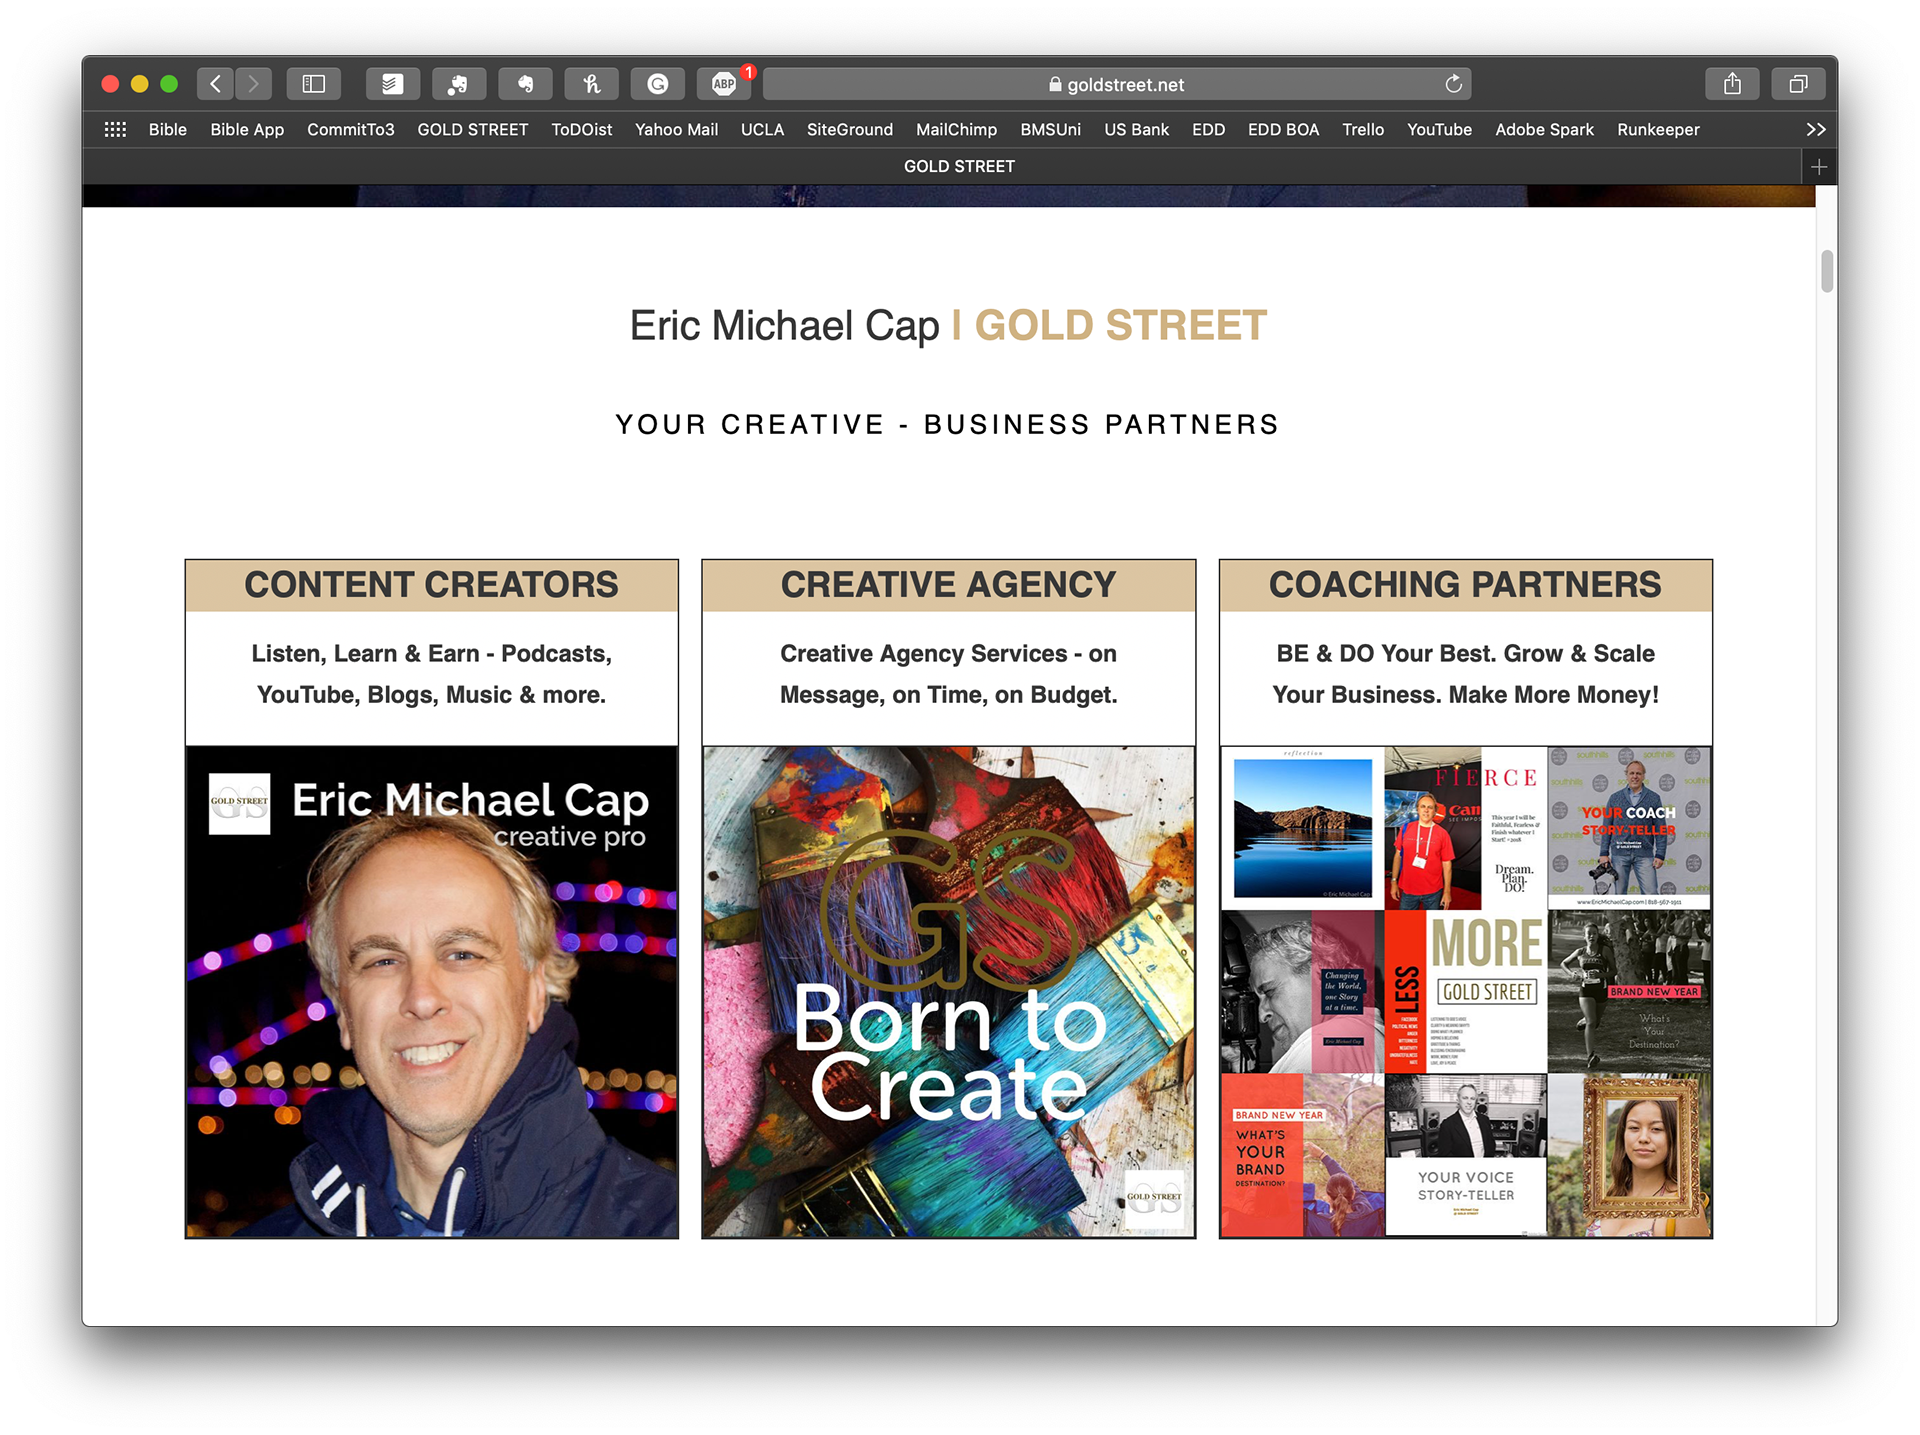Click the Gold Street watermark on paintbrush image

(x=1154, y=1198)
